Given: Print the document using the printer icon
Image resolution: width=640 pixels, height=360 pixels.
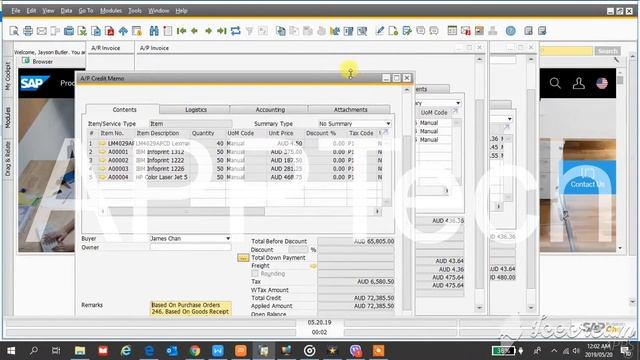Looking at the screenshot, I should (x=28, y=31).
